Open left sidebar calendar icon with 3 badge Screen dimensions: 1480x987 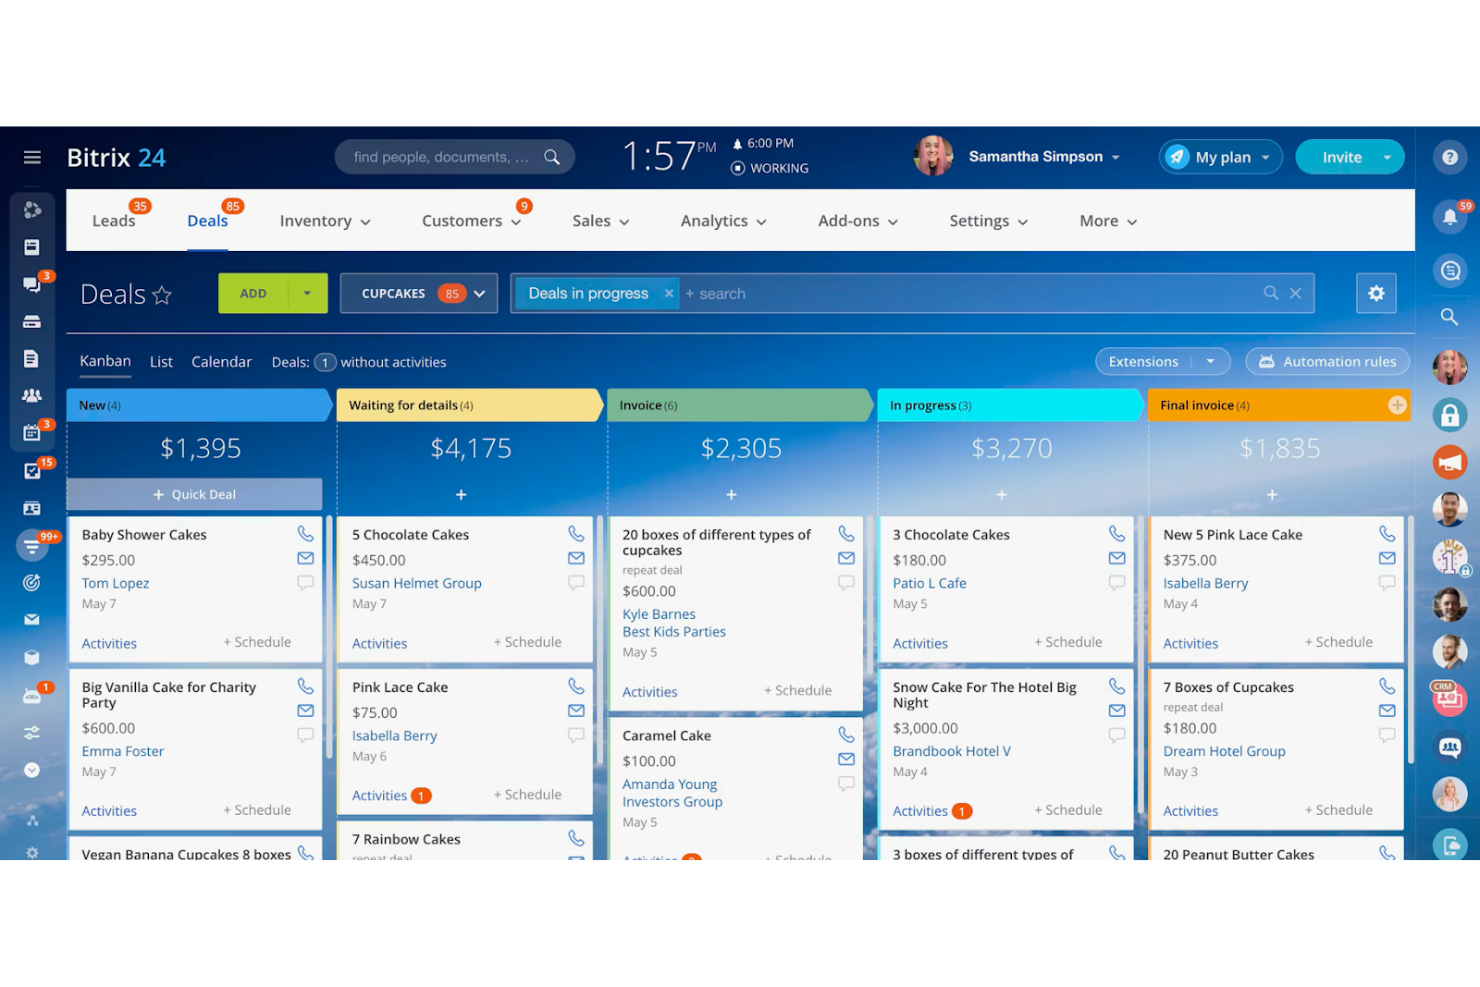click(x=32, y=433)
